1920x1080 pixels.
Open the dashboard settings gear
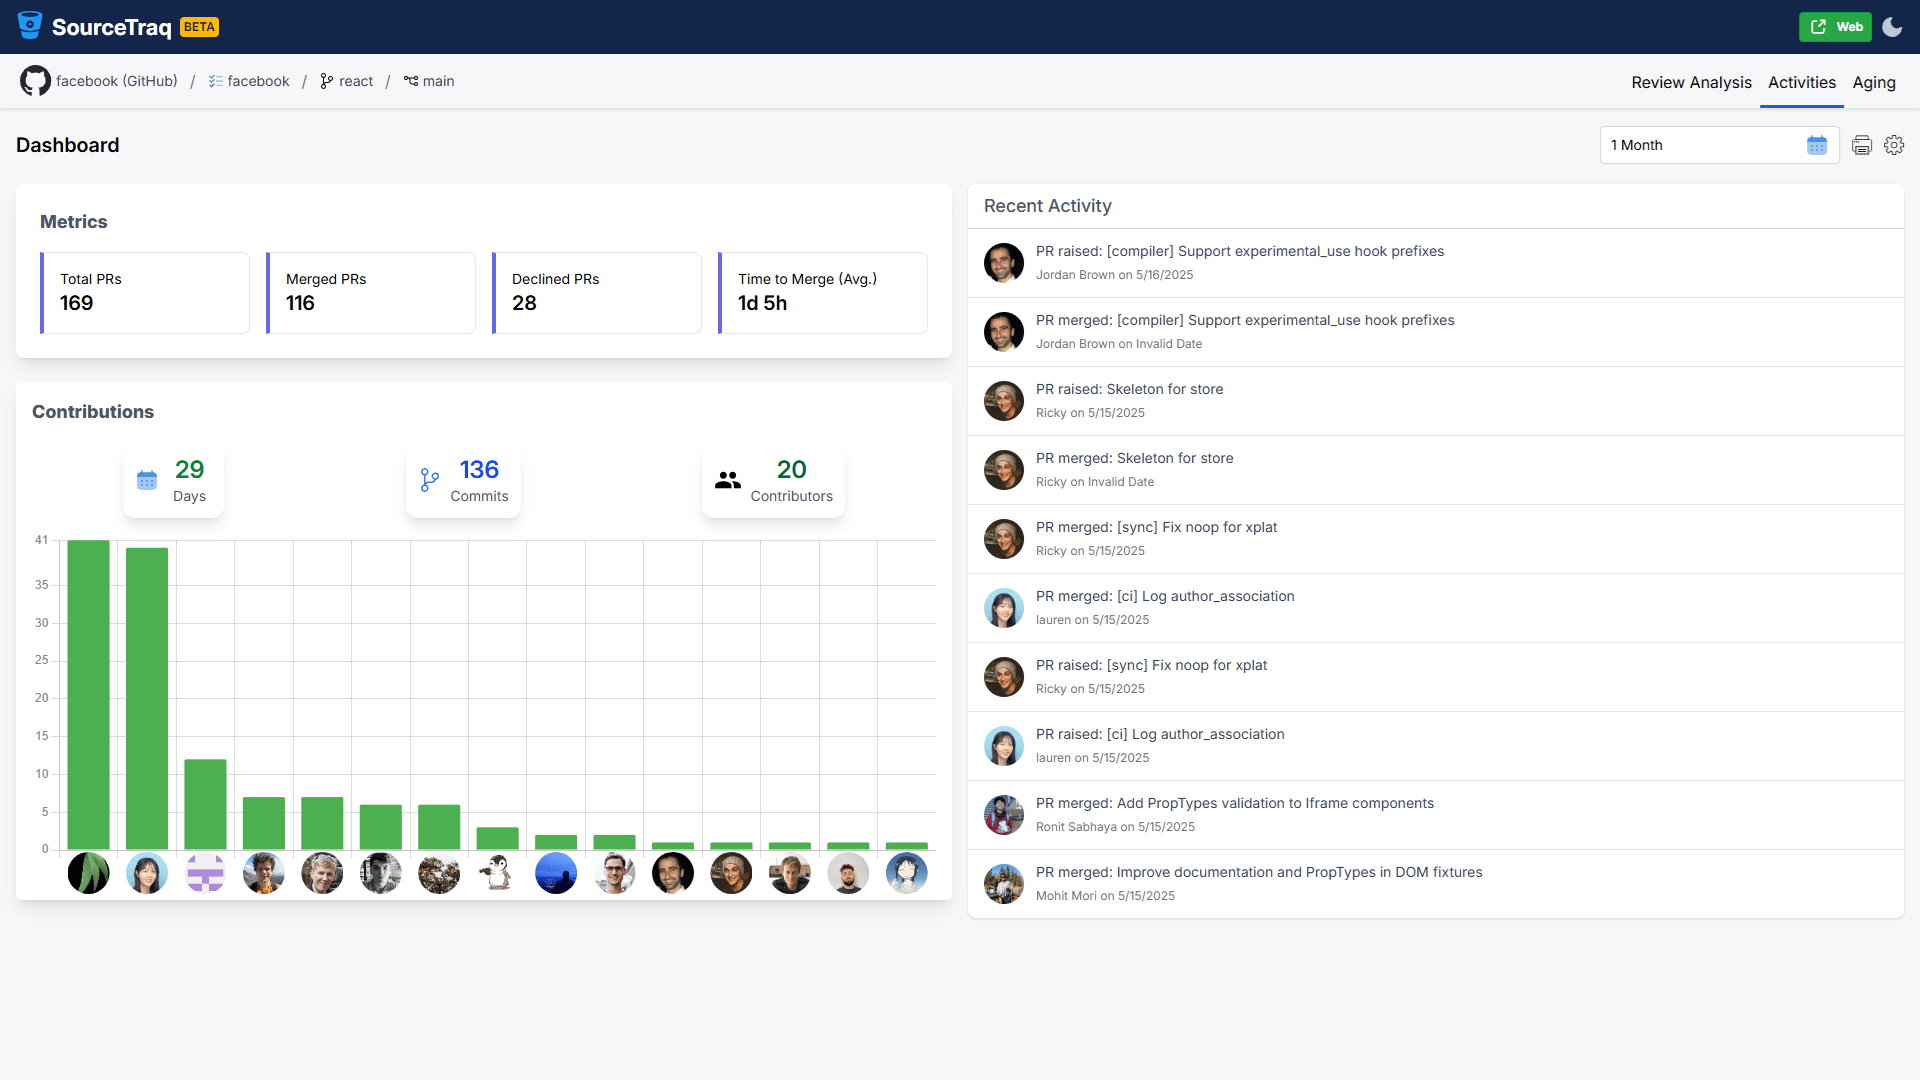(1894, 145)
